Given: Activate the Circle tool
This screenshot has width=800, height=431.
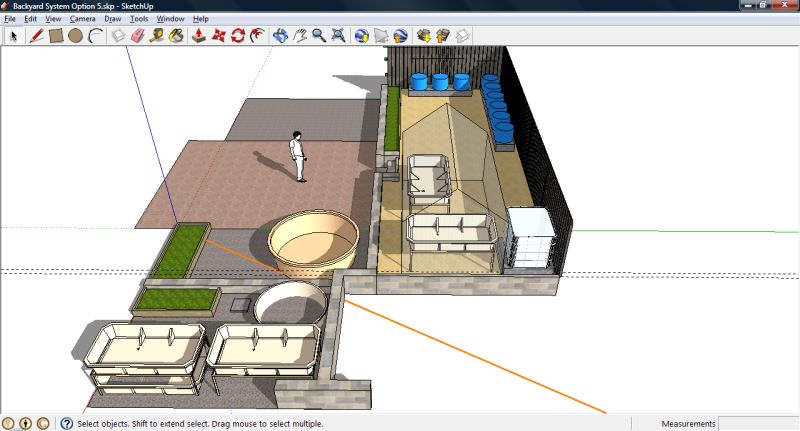Looking at the screenshot, I should (x=76, y=36).
